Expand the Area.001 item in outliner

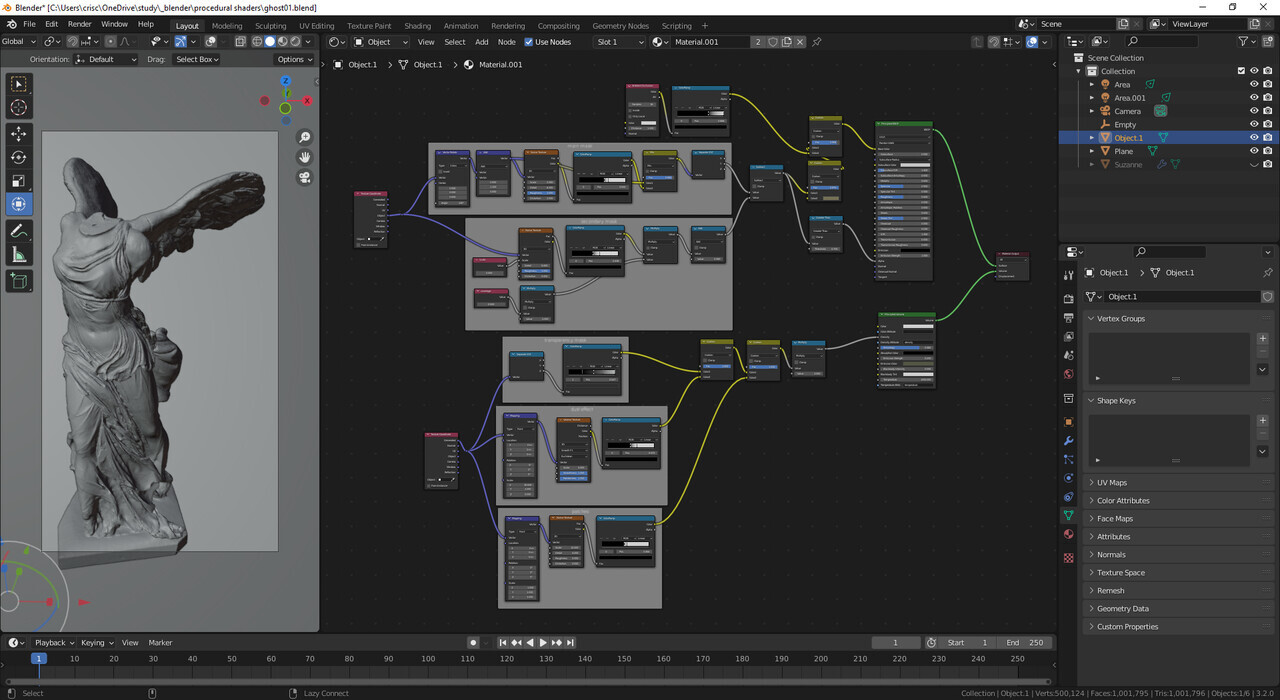[x=1092, y=98]
